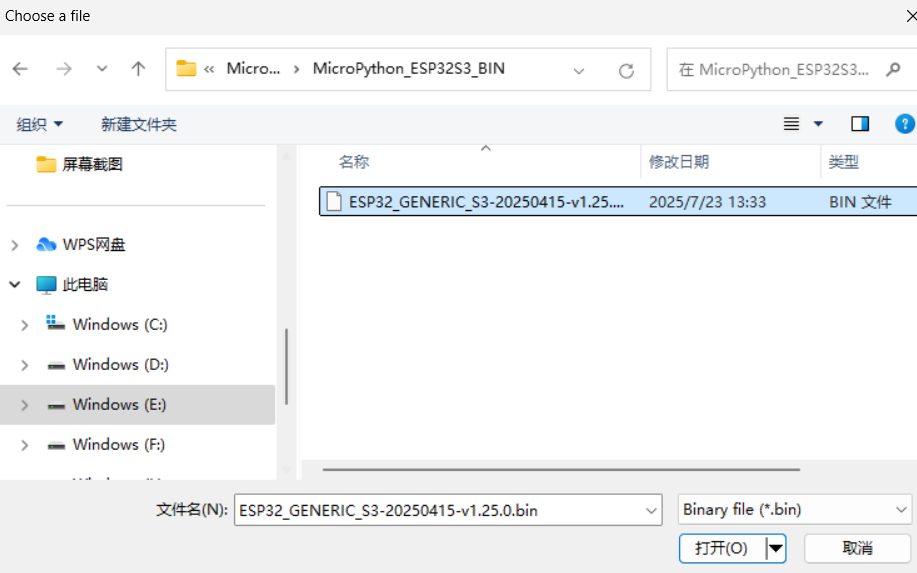
Task: Change view using the list view icon
Action: pos(791,123)
